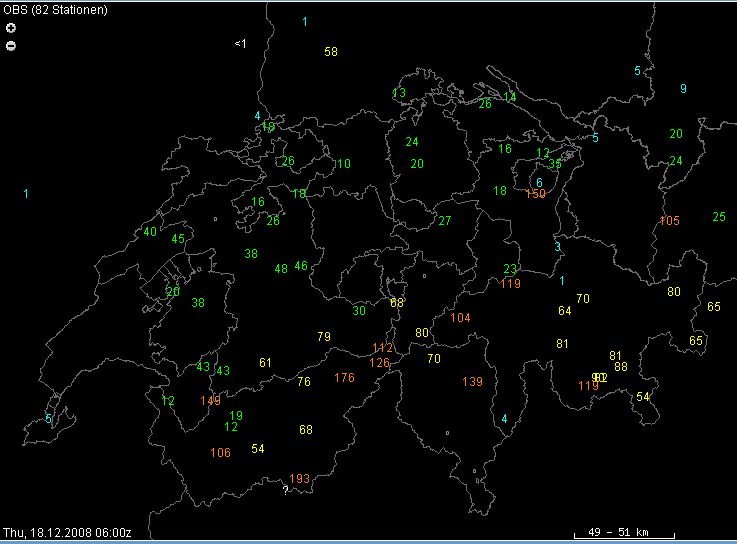Pick the station reading 139

[x=472, y=382]
